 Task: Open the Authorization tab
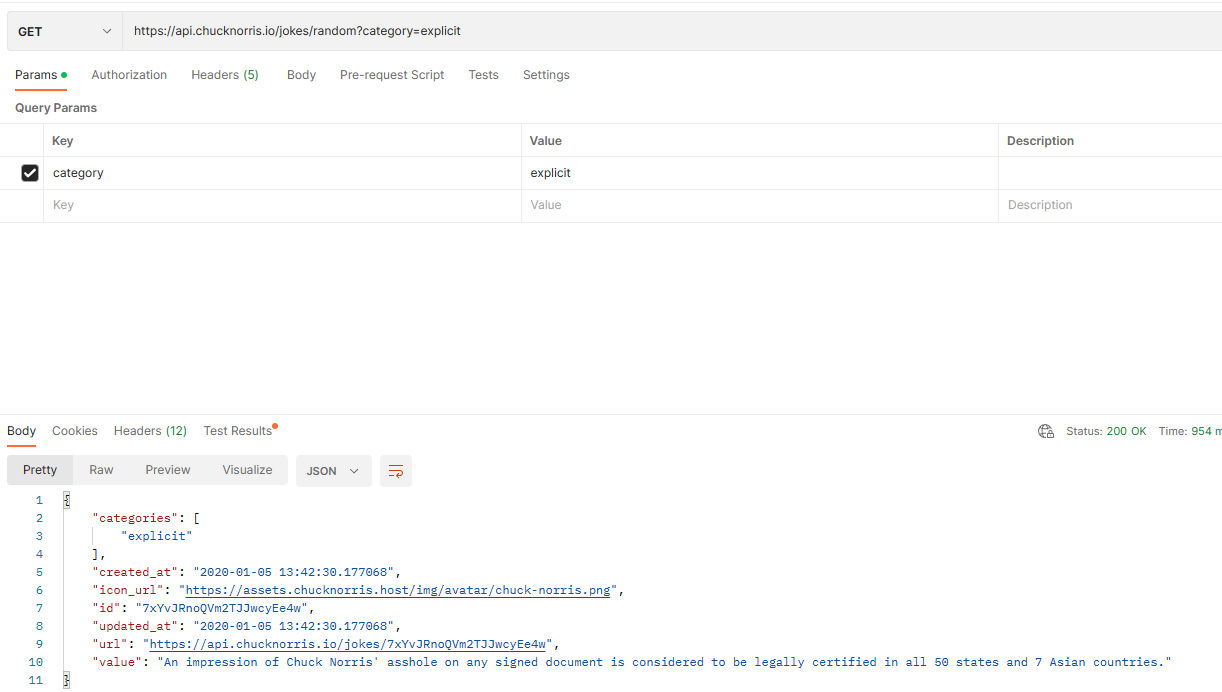(x=129, y=75)
